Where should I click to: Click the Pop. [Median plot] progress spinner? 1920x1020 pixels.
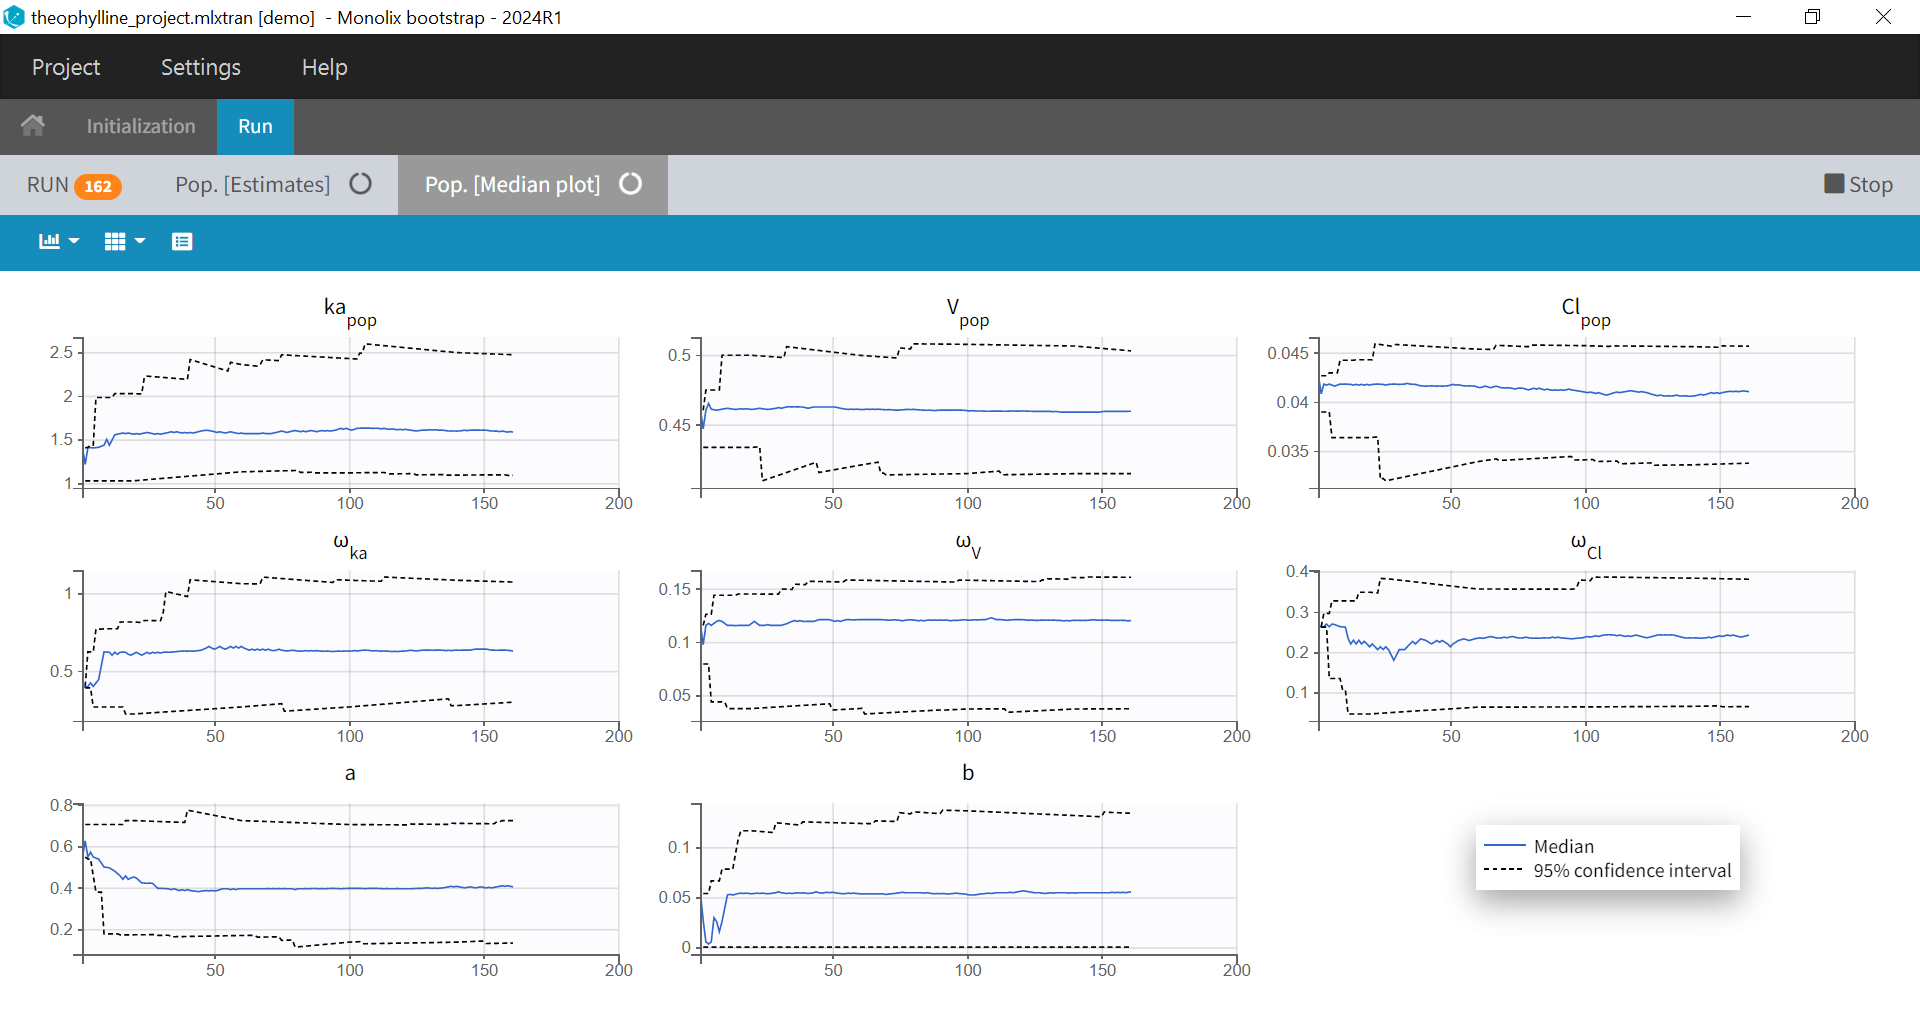point(630,184)
